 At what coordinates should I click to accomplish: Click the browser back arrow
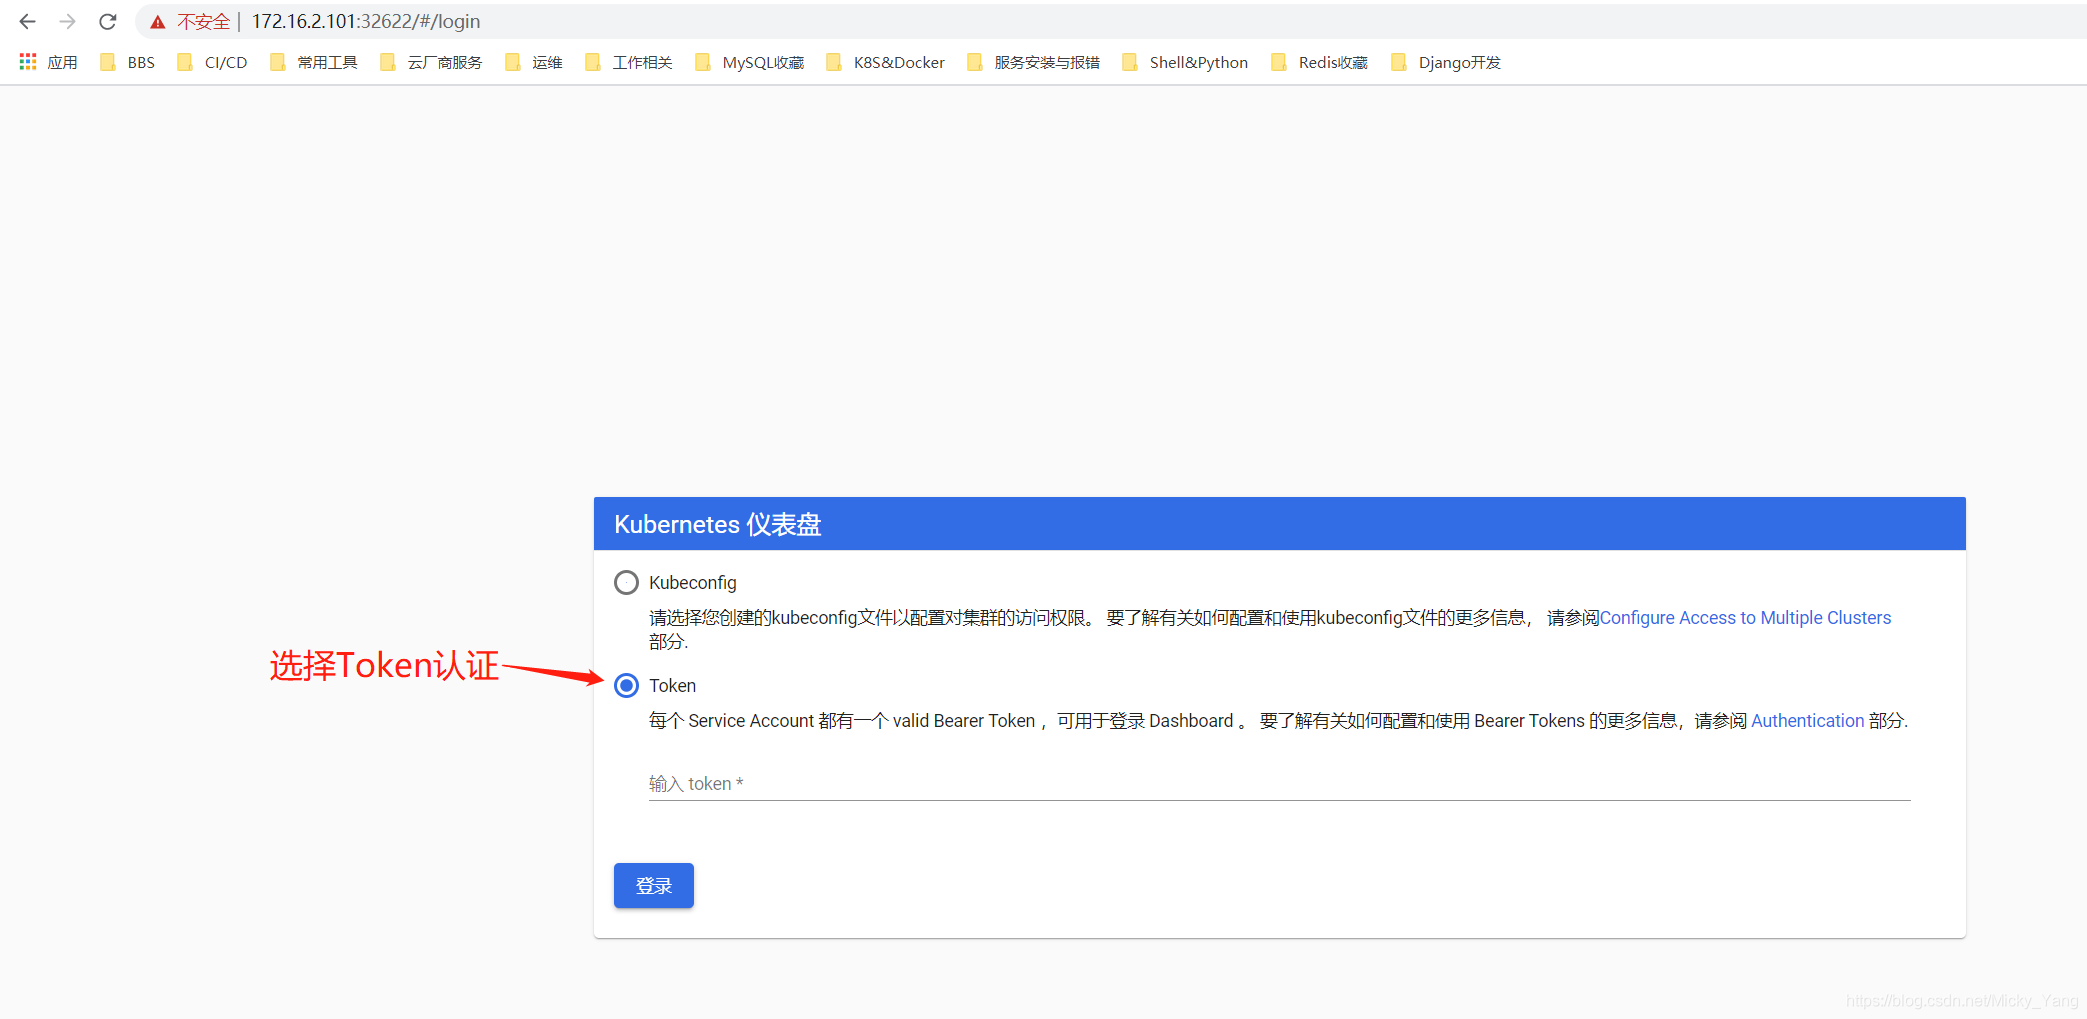(x=27, y=21)
